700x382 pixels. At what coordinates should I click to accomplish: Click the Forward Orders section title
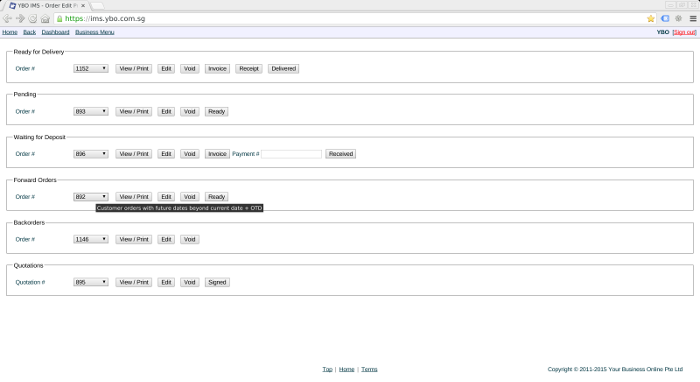tap(35, 180)
